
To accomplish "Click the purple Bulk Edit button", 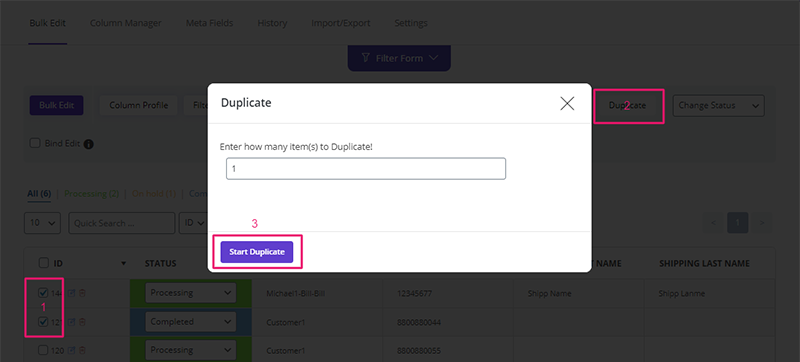I will click(56, 106).
